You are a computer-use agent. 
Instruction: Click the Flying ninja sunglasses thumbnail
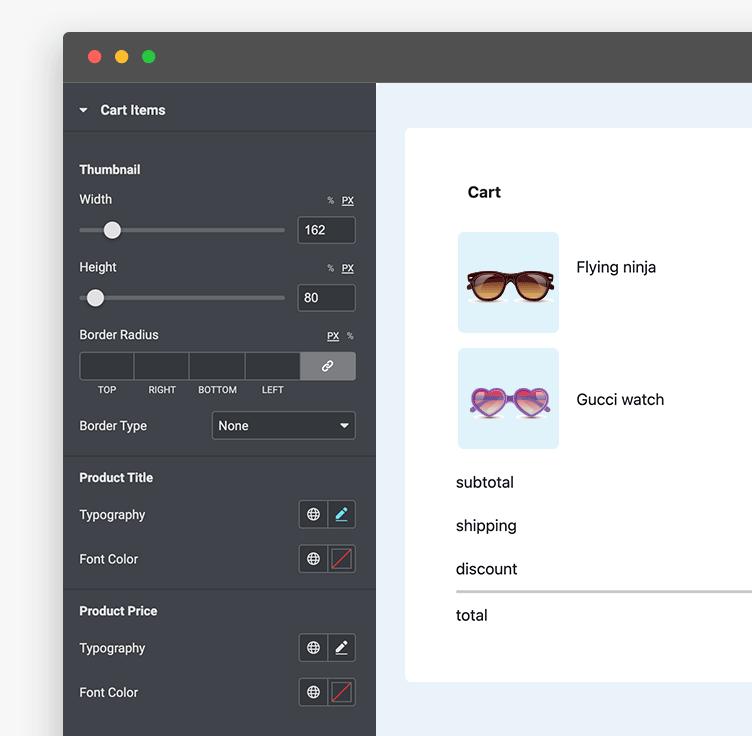pyautogui.click(x=508, y=282)
